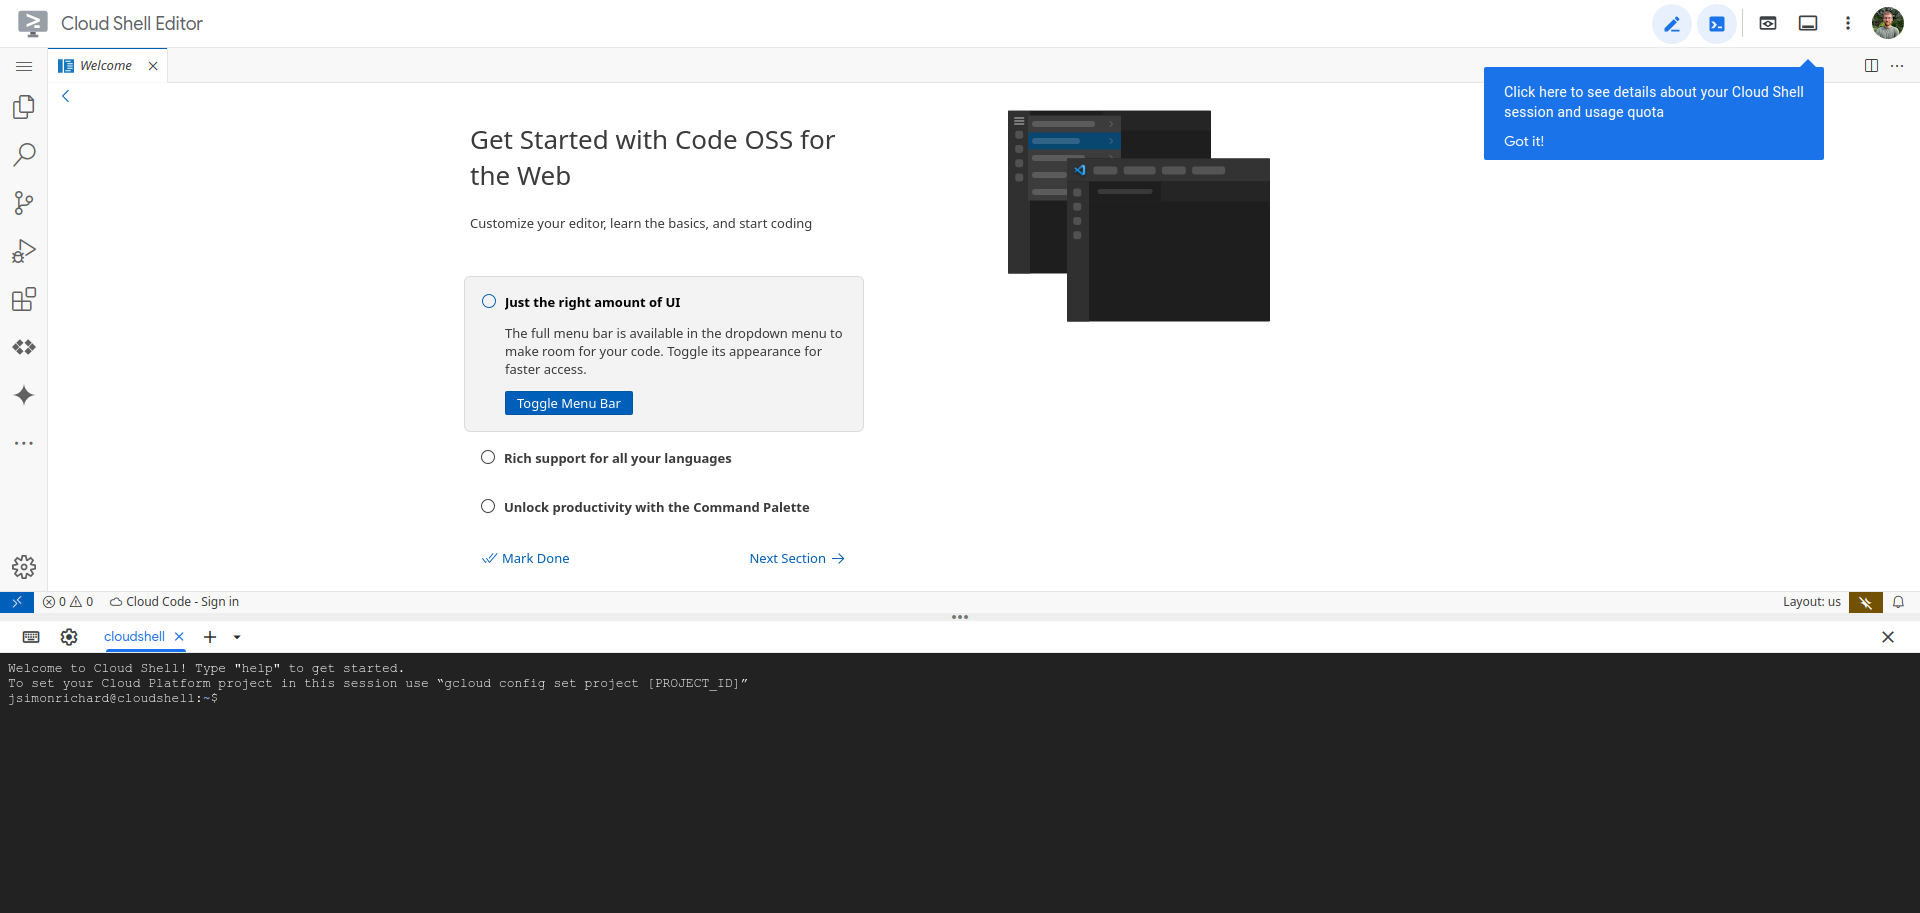Open terminal settings gear
The width and height of the screenshot is (1920, 913).
(x=69, y=637)
